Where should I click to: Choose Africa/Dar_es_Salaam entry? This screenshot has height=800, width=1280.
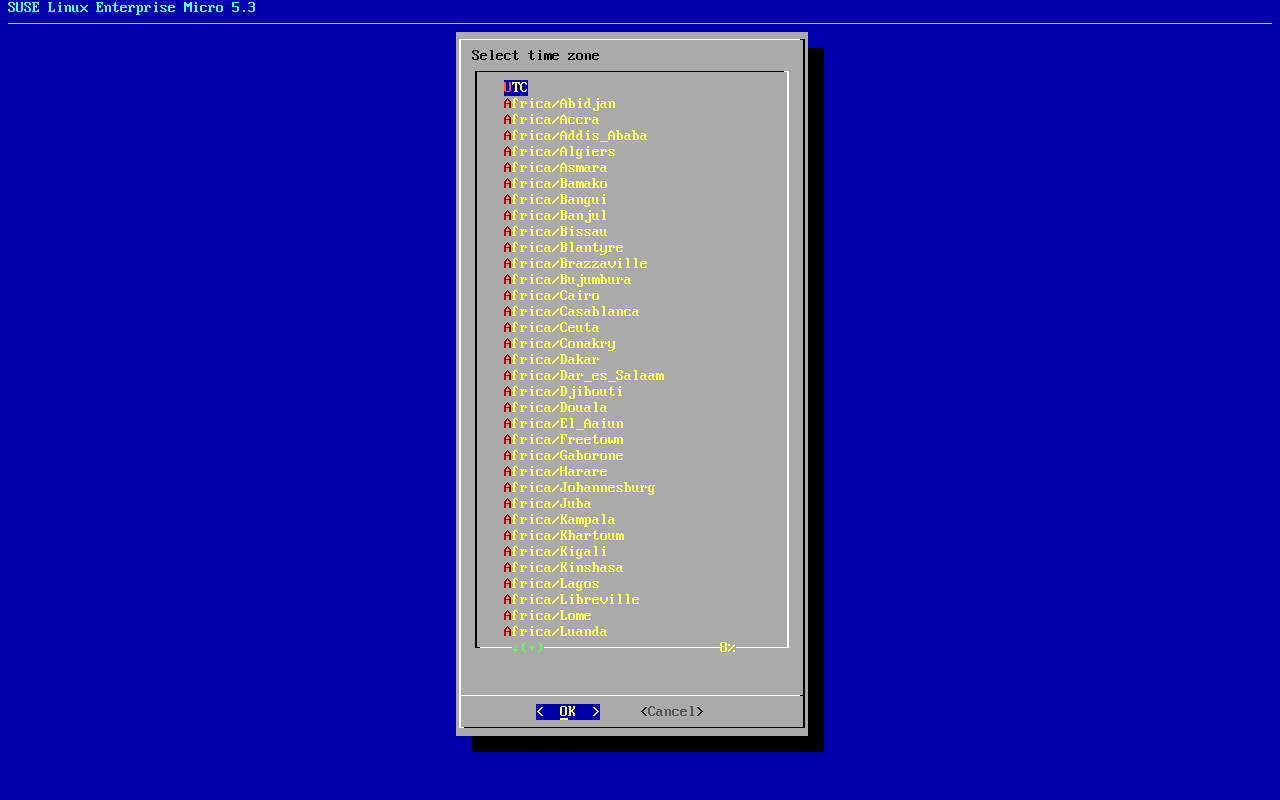pos(584,376)
